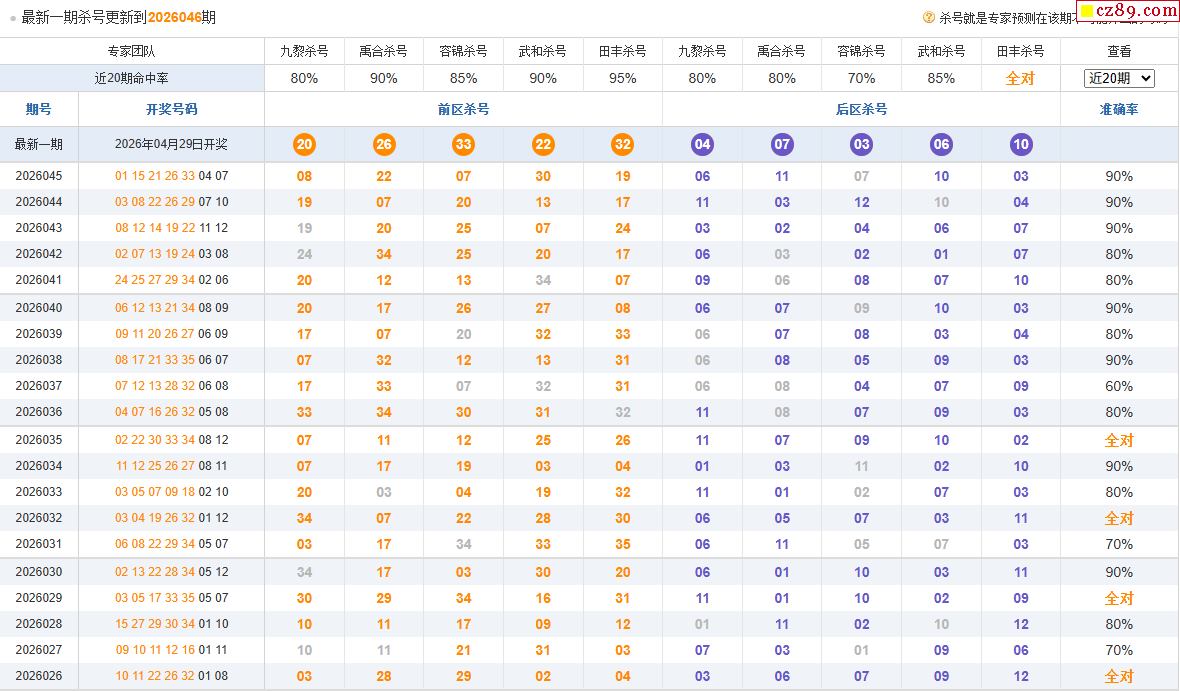Click the 准确率 column header
This screenshot has width=1180, height=691.
pos(1119,109)
